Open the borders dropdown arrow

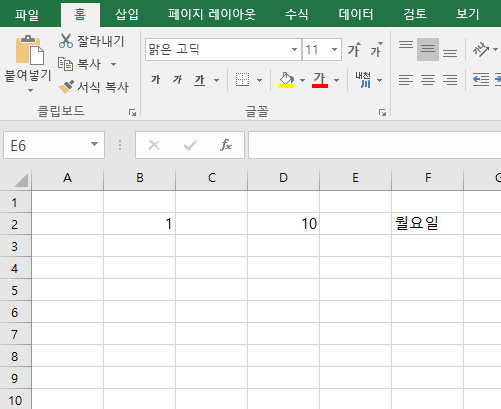[x=259, y=80]
